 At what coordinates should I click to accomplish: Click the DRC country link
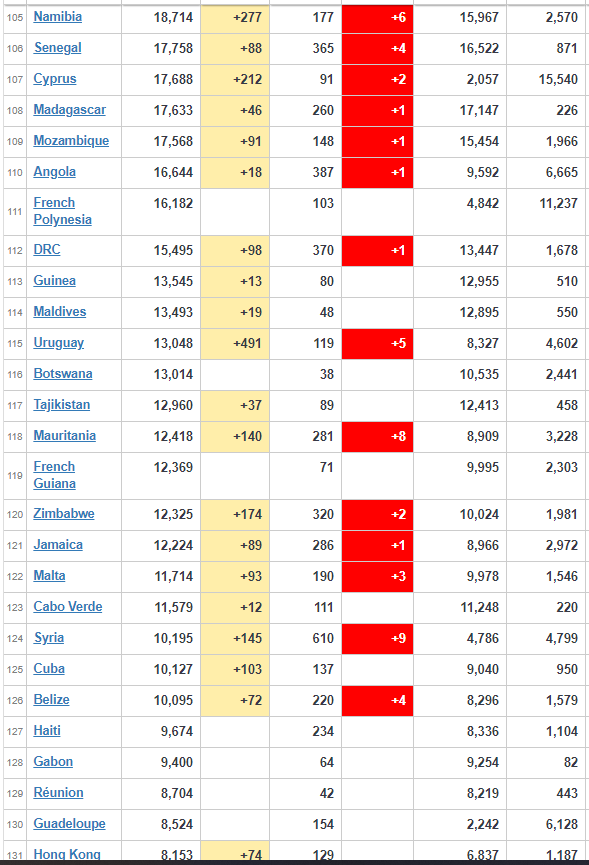click(47, 250)
